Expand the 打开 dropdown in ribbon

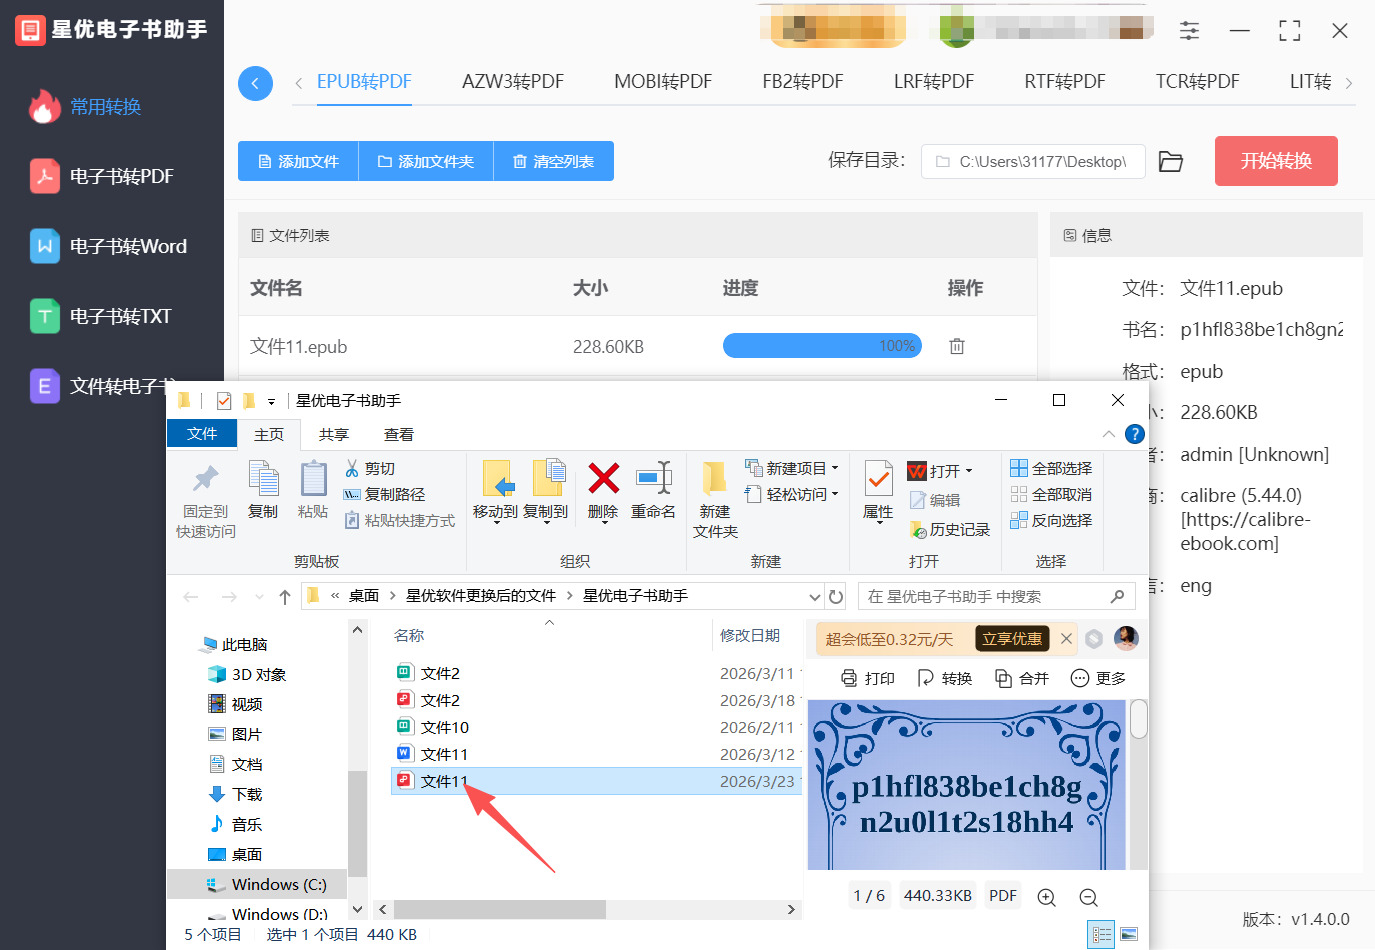click(968, 471)
